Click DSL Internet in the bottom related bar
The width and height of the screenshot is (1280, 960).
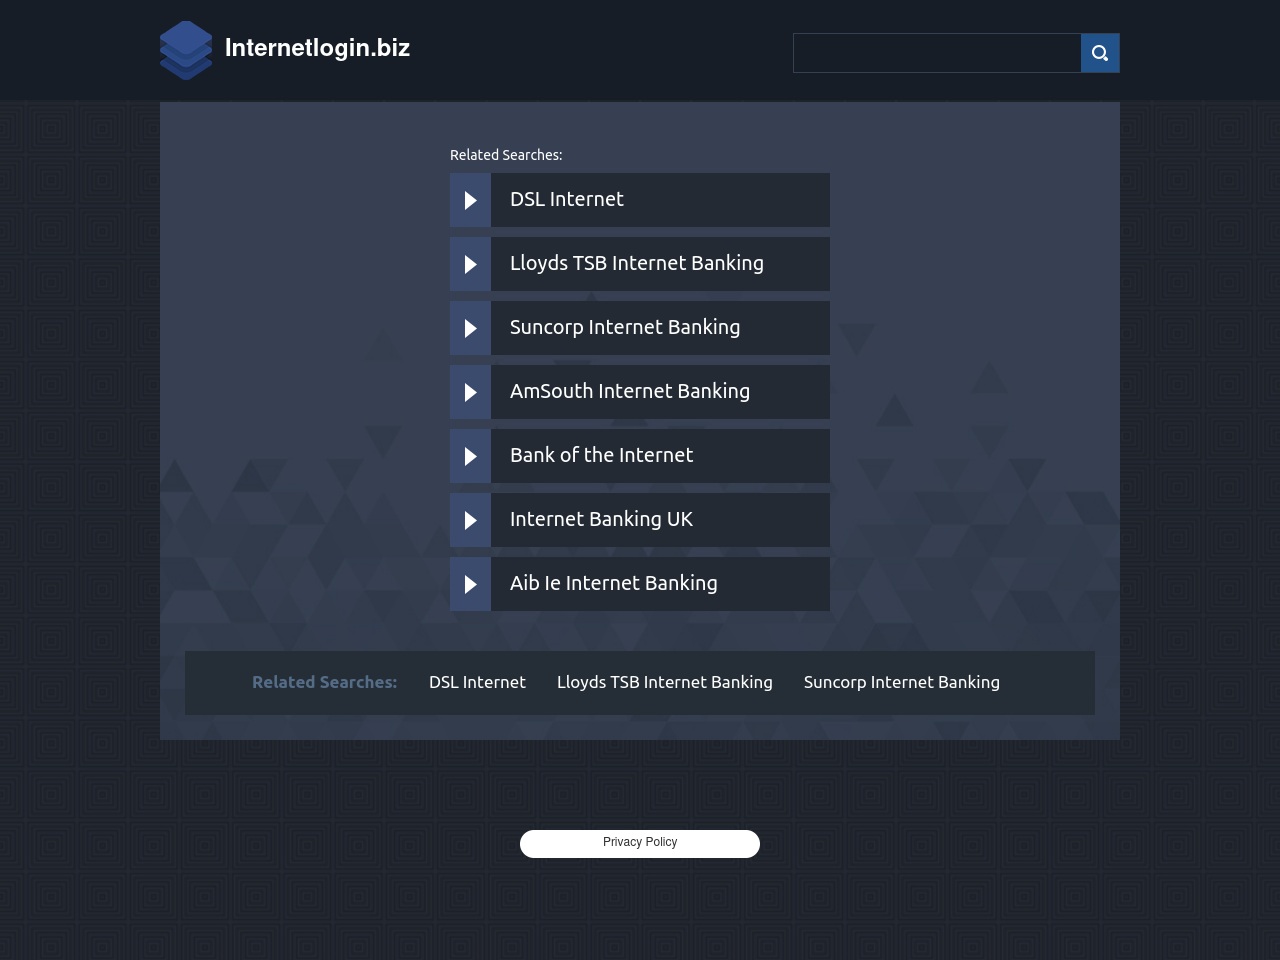click(477, 682)
